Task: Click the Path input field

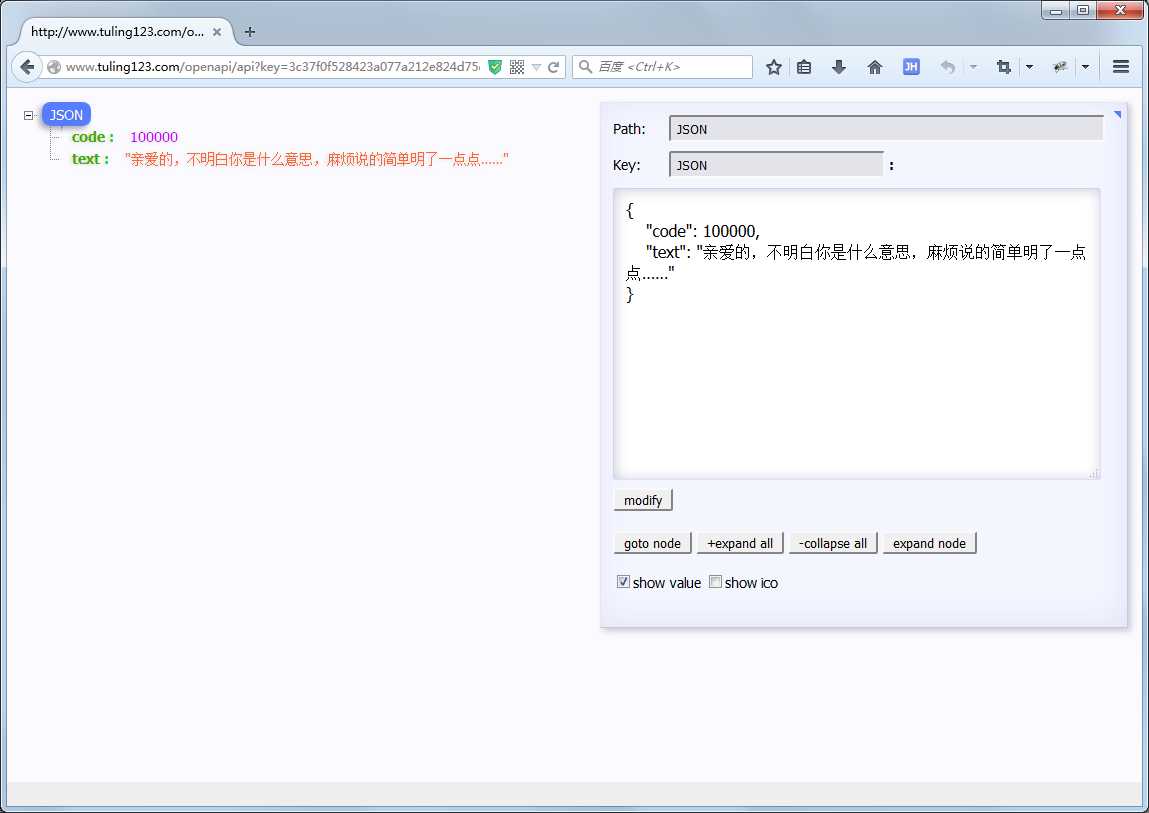Action: pos(886,128)
